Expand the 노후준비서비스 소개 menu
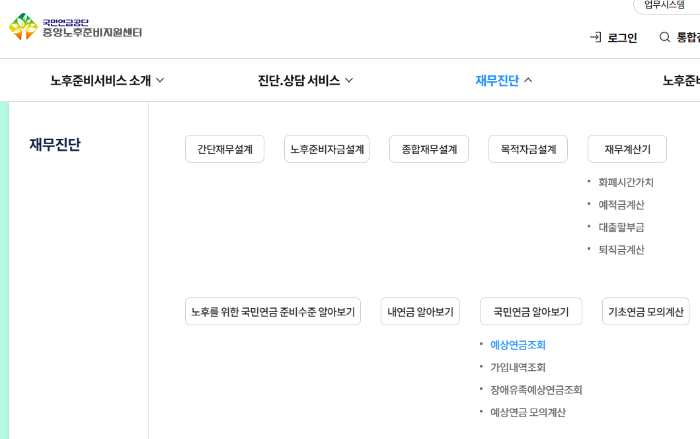This screenshot has width=700, height=439. click(x=100, y=80)
